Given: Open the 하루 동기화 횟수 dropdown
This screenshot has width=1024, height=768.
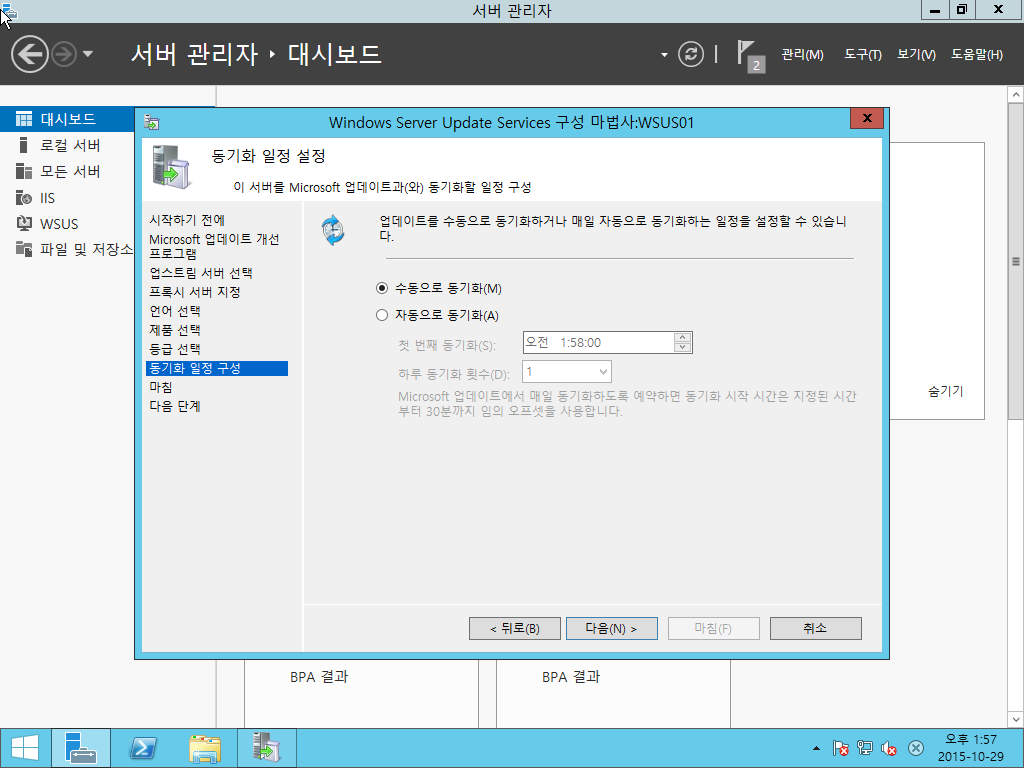Looking at the screenshot, I should [x=567, y=372].
